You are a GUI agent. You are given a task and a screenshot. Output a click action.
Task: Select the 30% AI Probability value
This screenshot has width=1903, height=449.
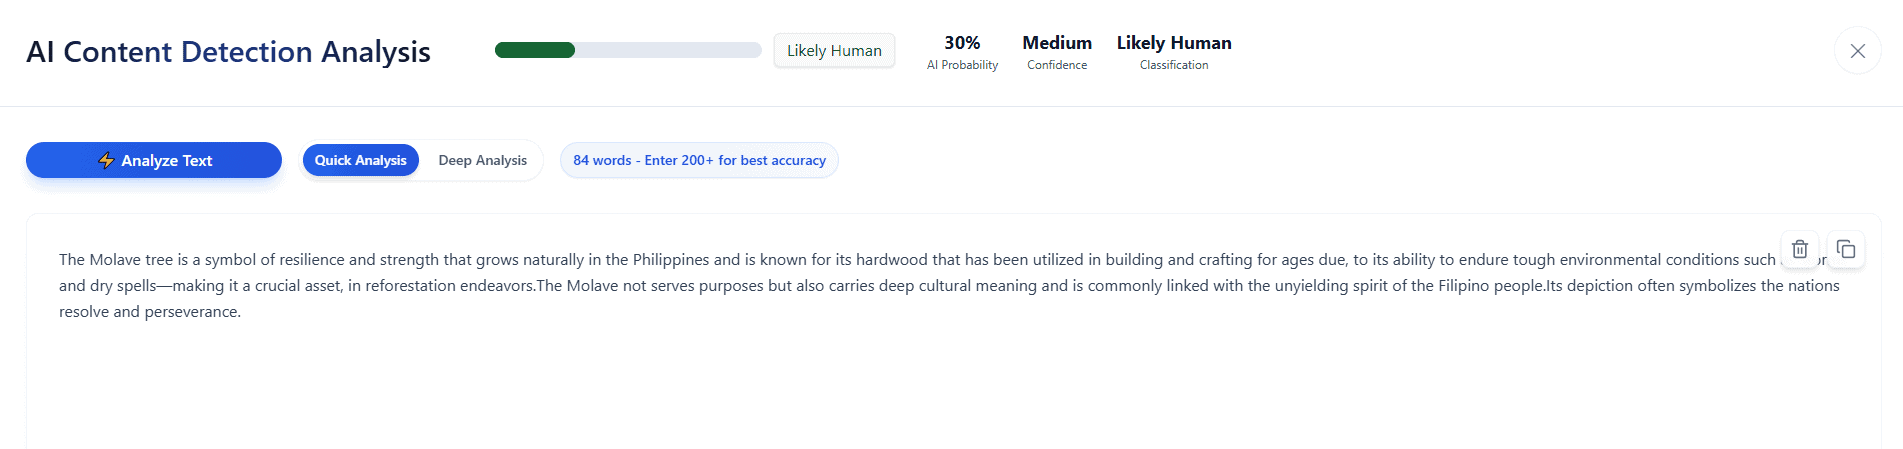tap(962, 43)
